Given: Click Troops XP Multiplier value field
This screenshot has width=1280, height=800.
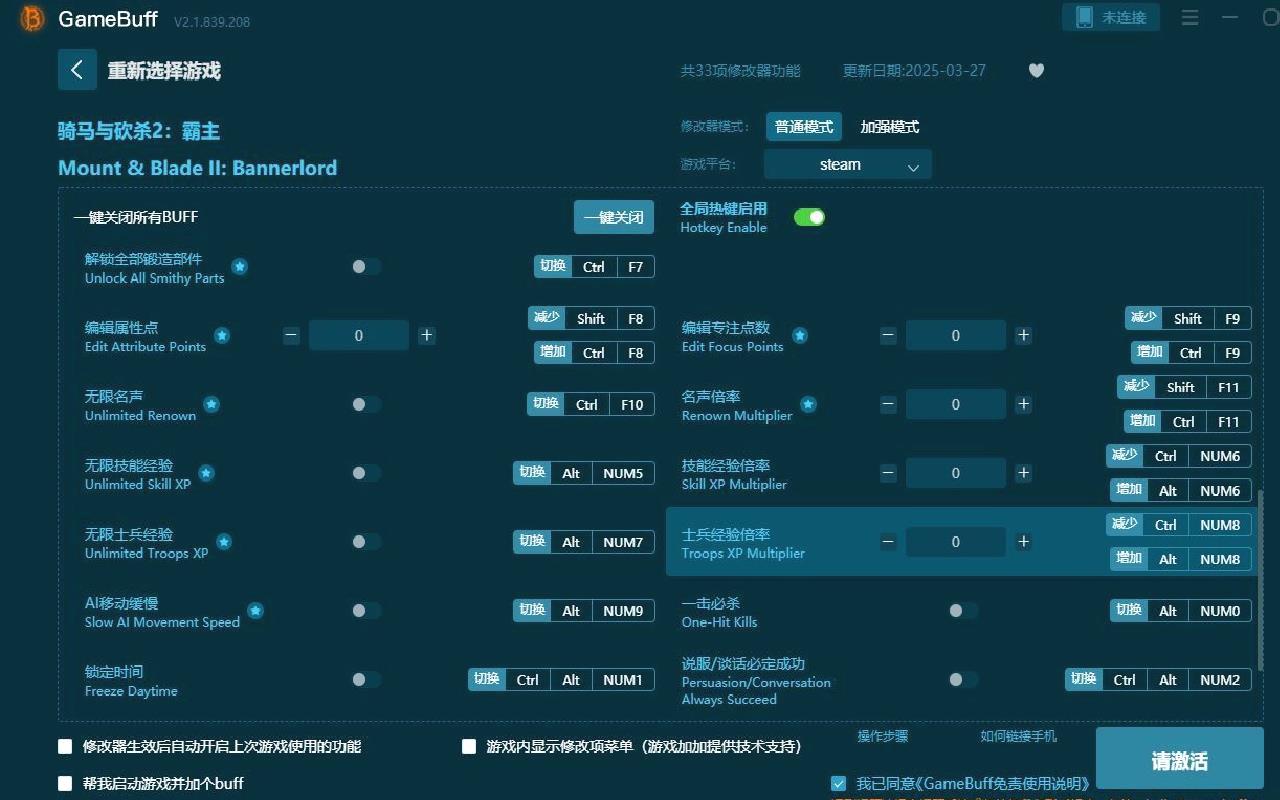Looking at the screenshot, I should point(956,542).
